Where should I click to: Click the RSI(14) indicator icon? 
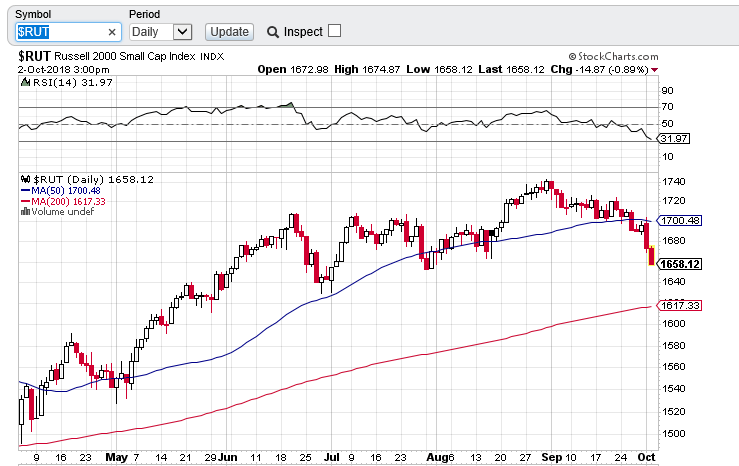pos(25,82)
